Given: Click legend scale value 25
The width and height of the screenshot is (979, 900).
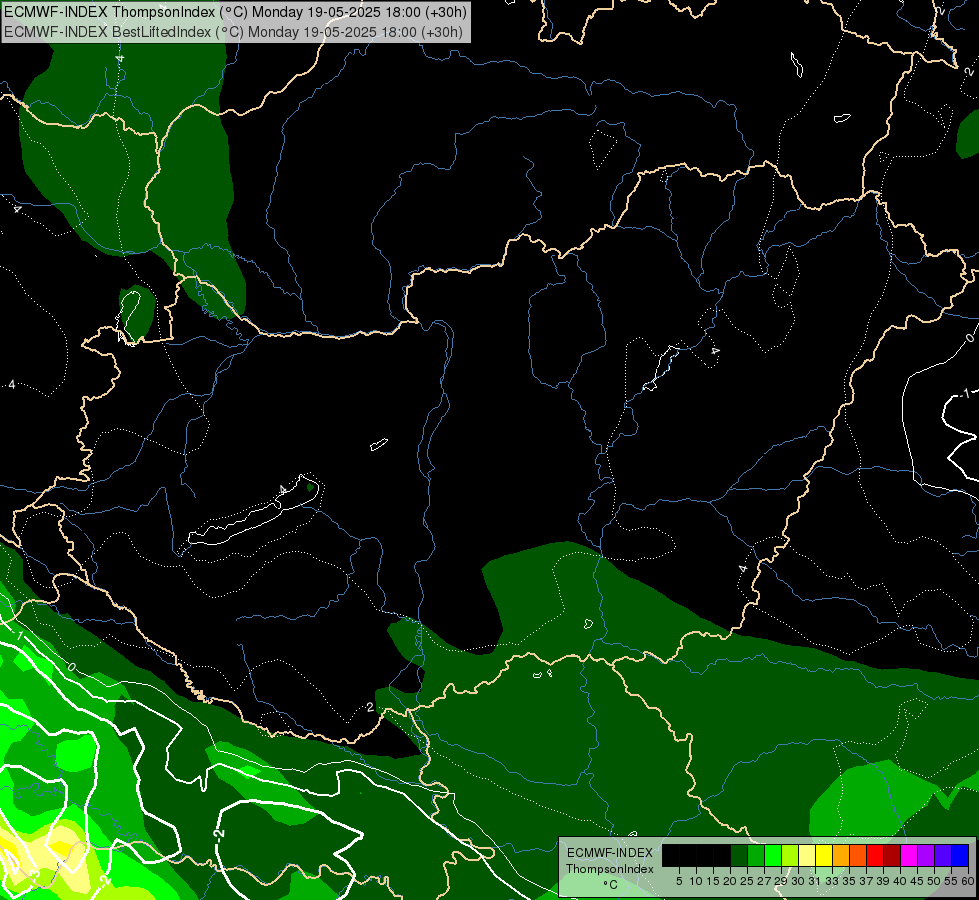Looking at the screenshot, I should pos(747,881).
